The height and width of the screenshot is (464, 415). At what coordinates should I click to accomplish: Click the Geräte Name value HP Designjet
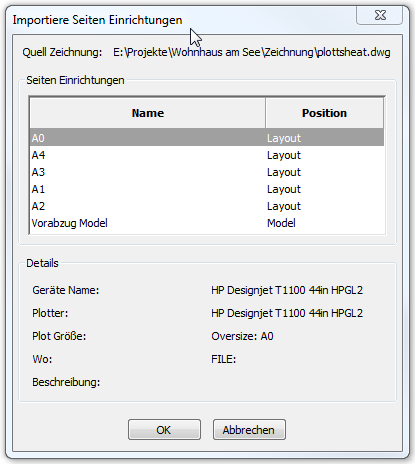coord(287,290)
